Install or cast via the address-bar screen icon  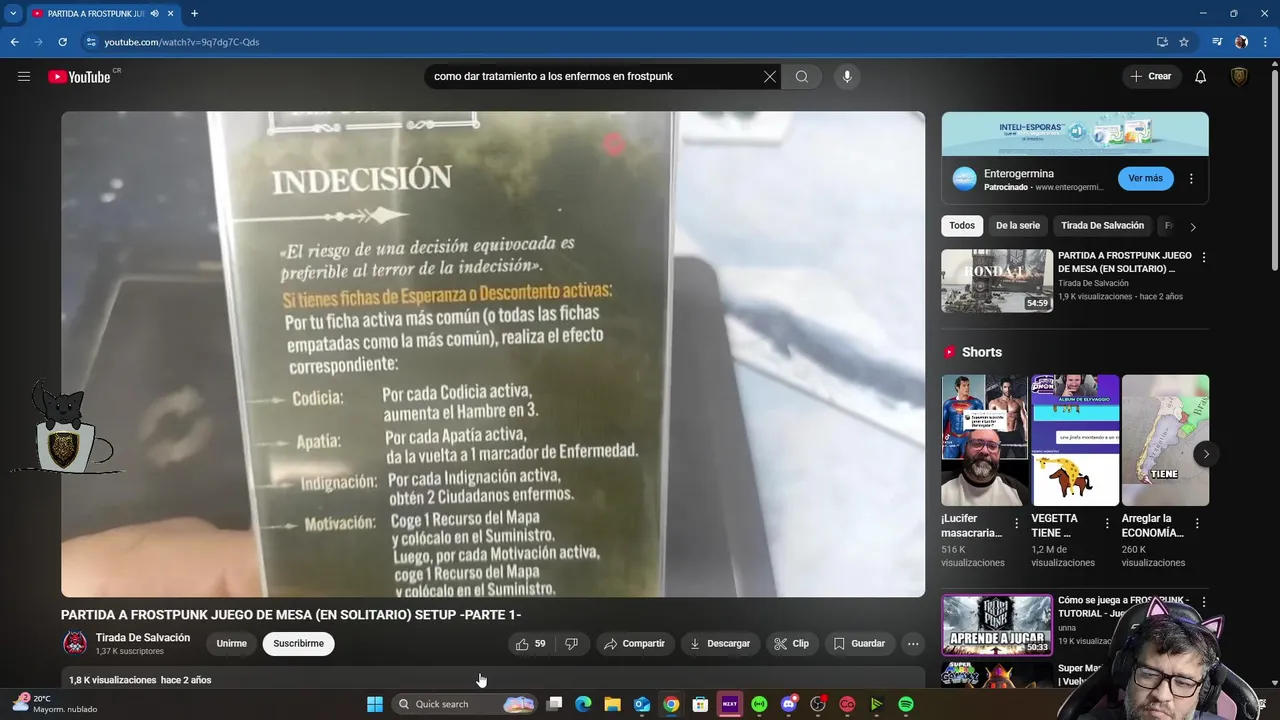1162,42
